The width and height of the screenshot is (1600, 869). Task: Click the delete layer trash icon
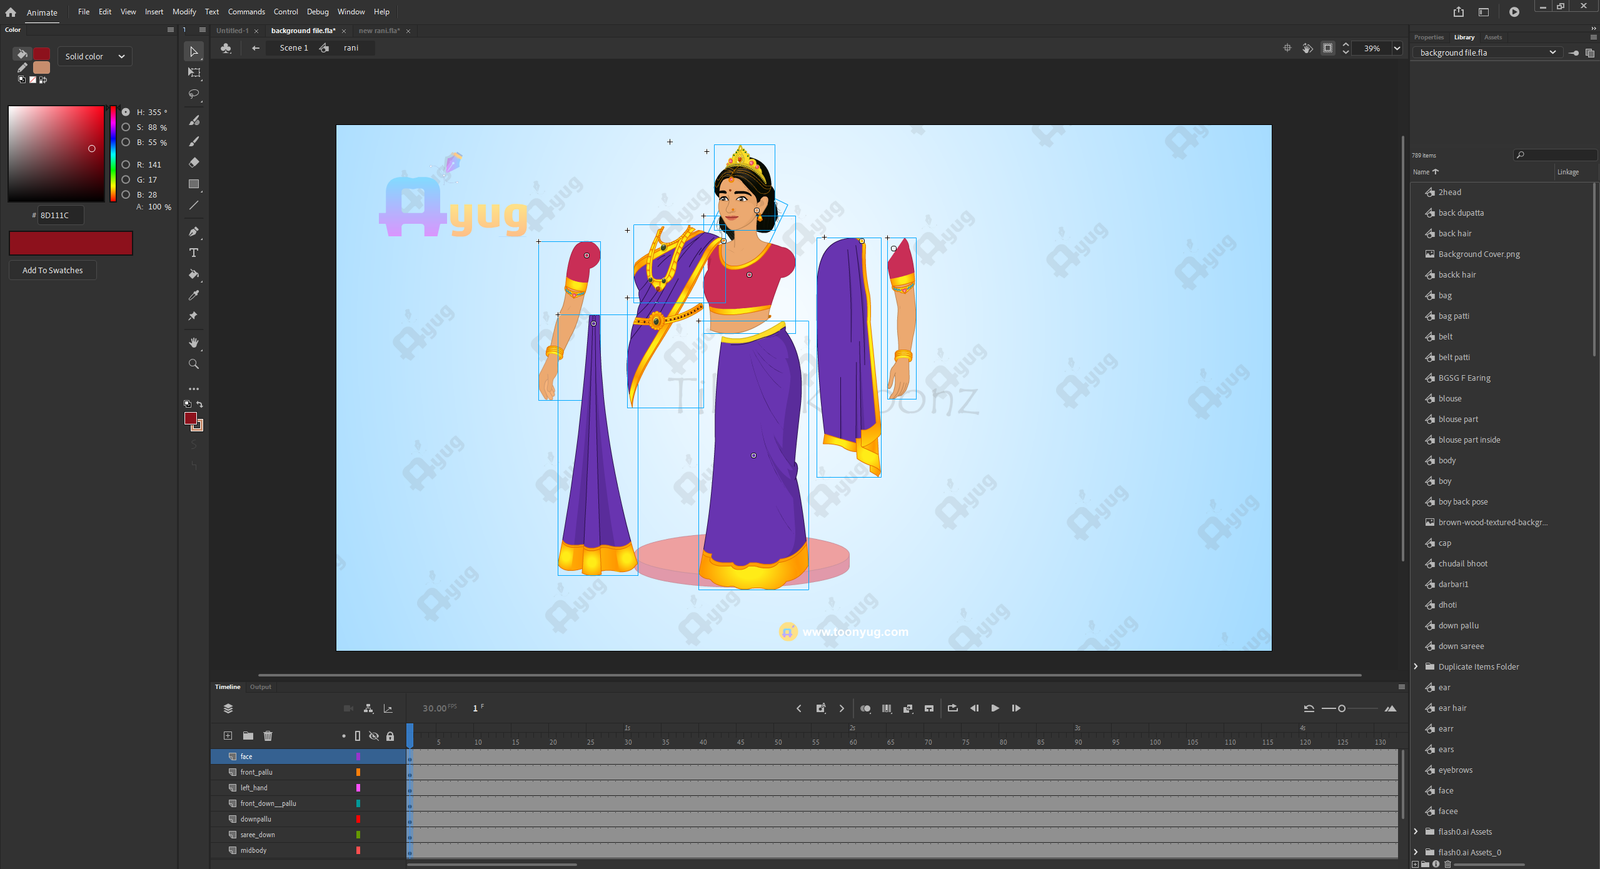tap(268, 736)
